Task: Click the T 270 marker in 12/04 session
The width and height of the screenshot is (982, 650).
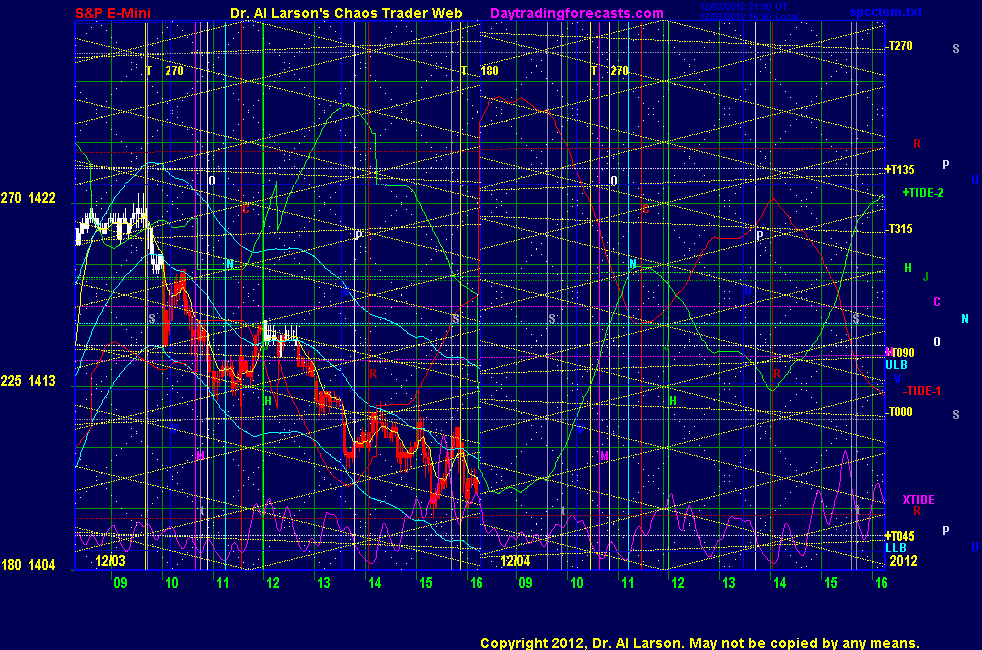Action: [609, 71]
